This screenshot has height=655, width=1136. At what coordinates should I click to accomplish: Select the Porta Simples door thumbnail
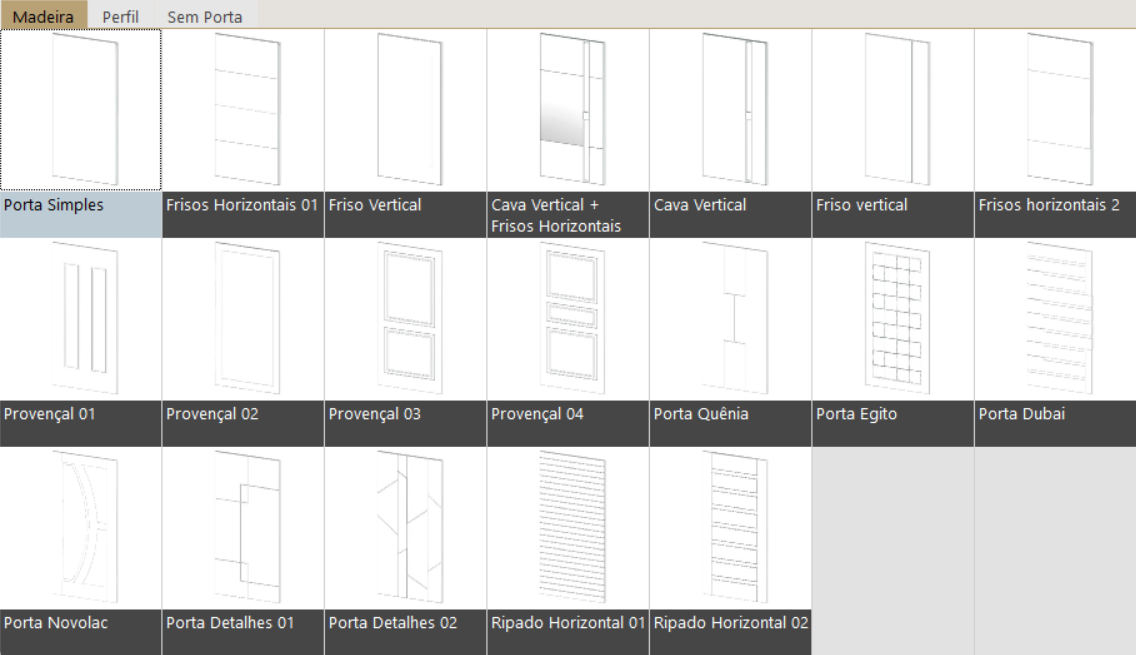coord(81,109)
